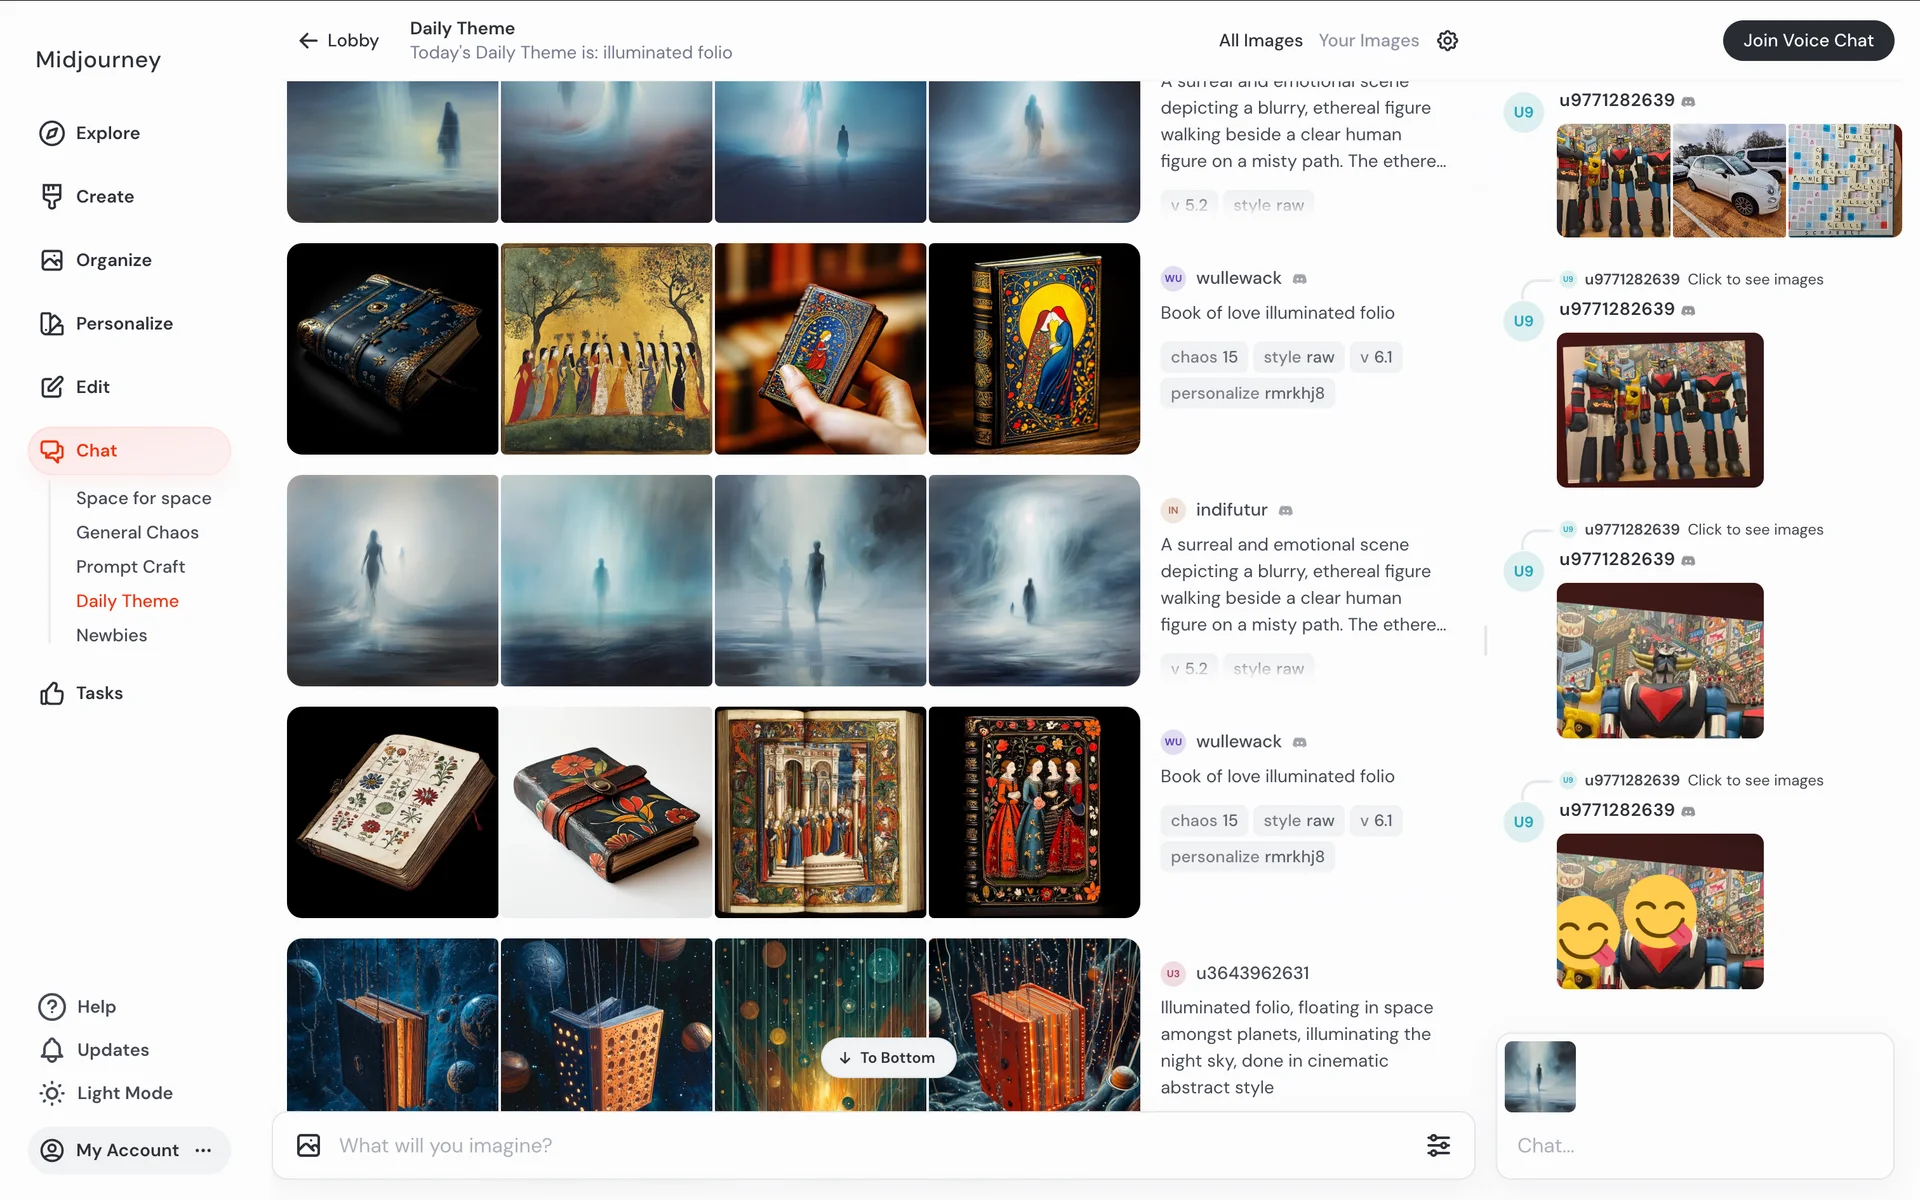This screenshot has height=1200, width=1920.
Task: Open the Explore compass icon
Action: 52,133
